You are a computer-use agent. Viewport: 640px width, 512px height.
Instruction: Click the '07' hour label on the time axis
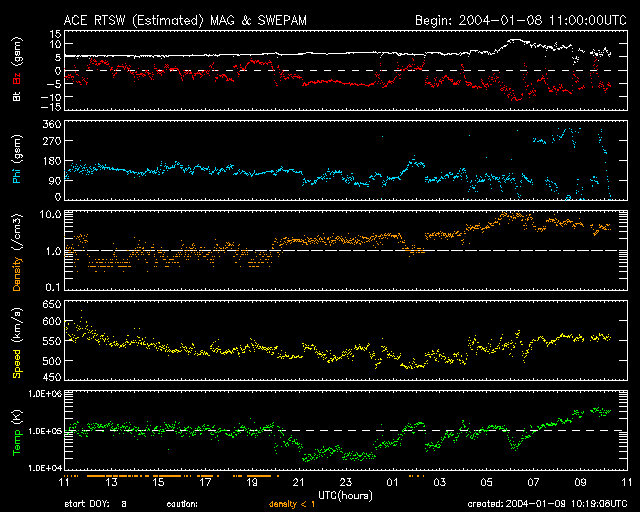[533, 483]
